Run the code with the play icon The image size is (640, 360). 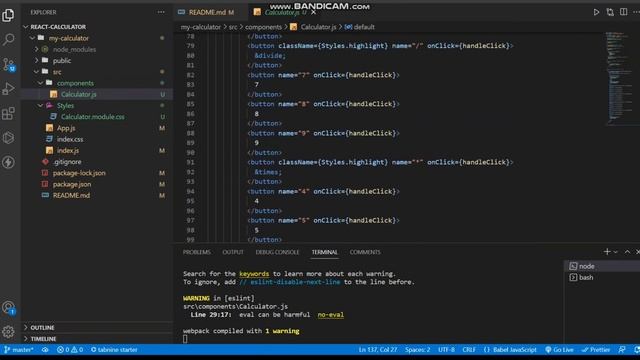coord(596,12)
